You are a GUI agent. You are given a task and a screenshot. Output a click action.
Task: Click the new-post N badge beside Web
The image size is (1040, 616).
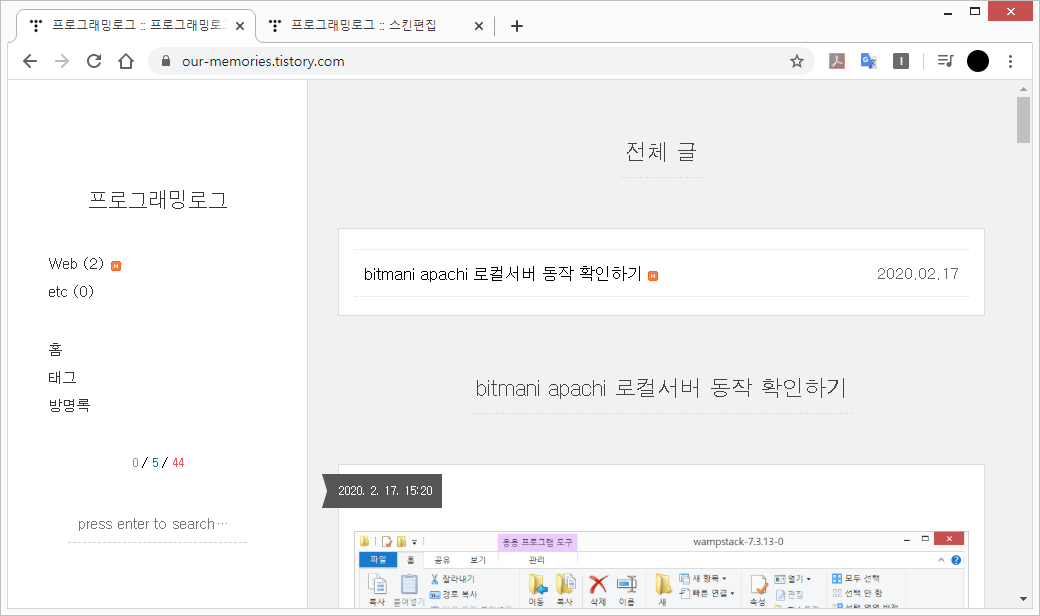point(116,266)
